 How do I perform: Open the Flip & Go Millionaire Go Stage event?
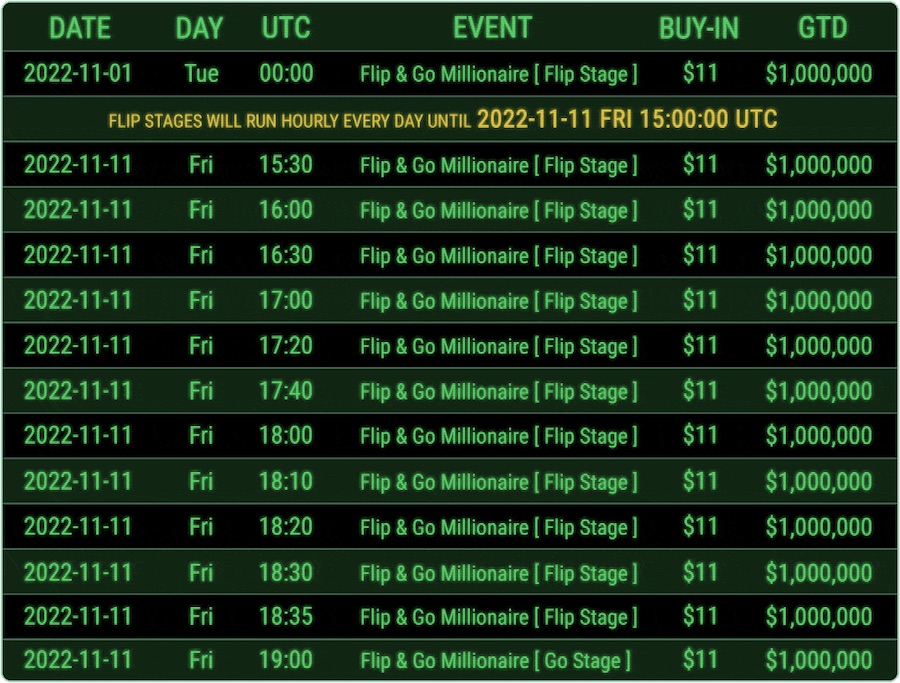coord(495,661)
